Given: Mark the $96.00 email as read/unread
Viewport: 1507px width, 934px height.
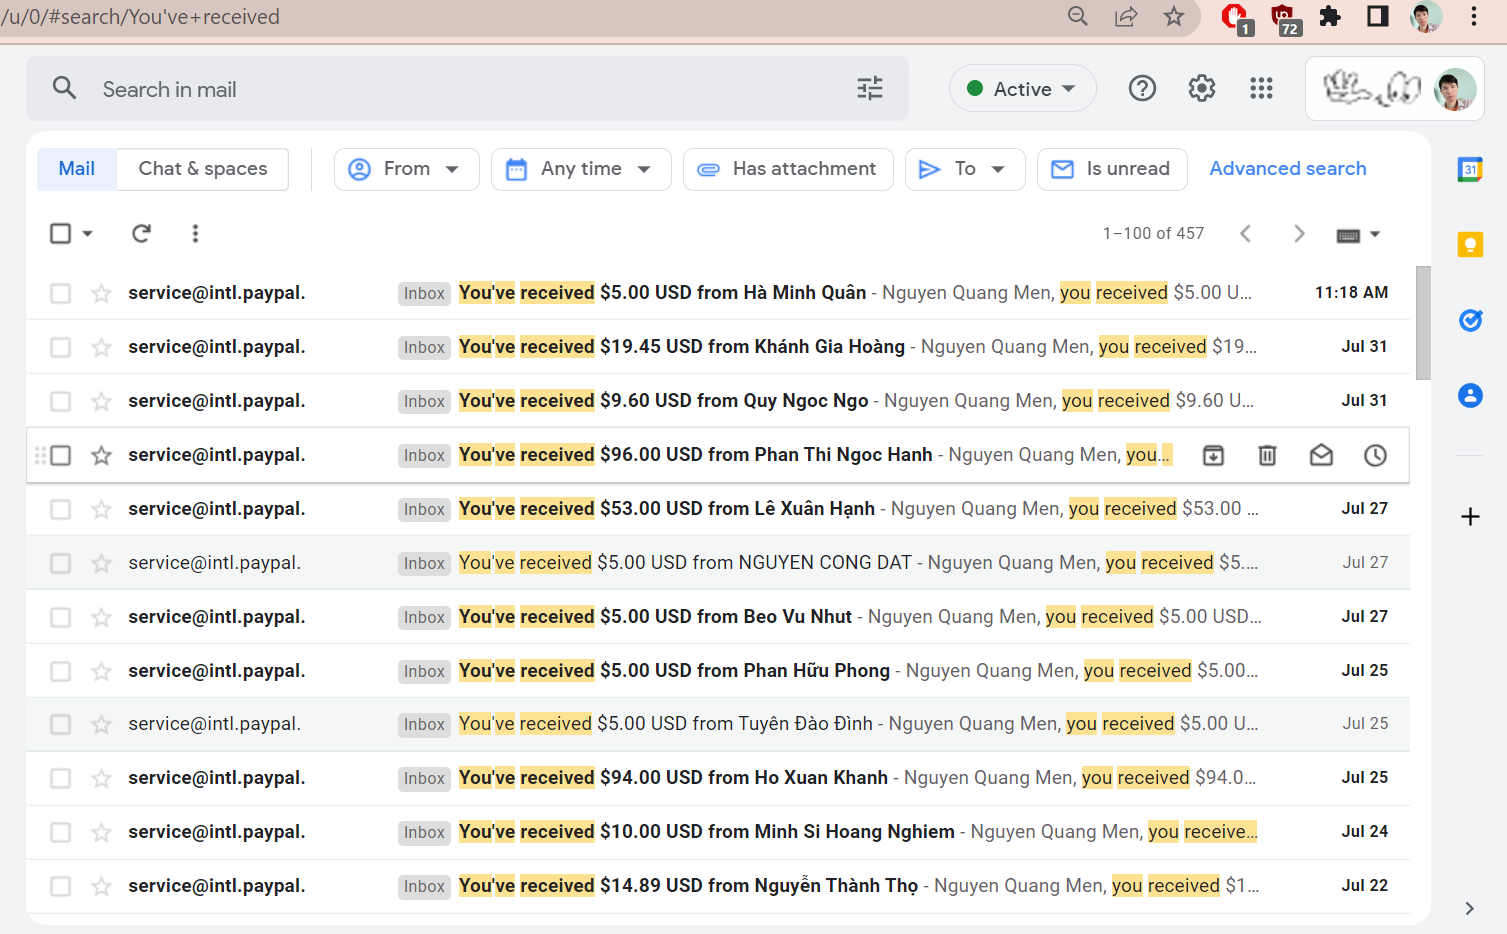Looking at the screenshot, I should click(1321, 455).
